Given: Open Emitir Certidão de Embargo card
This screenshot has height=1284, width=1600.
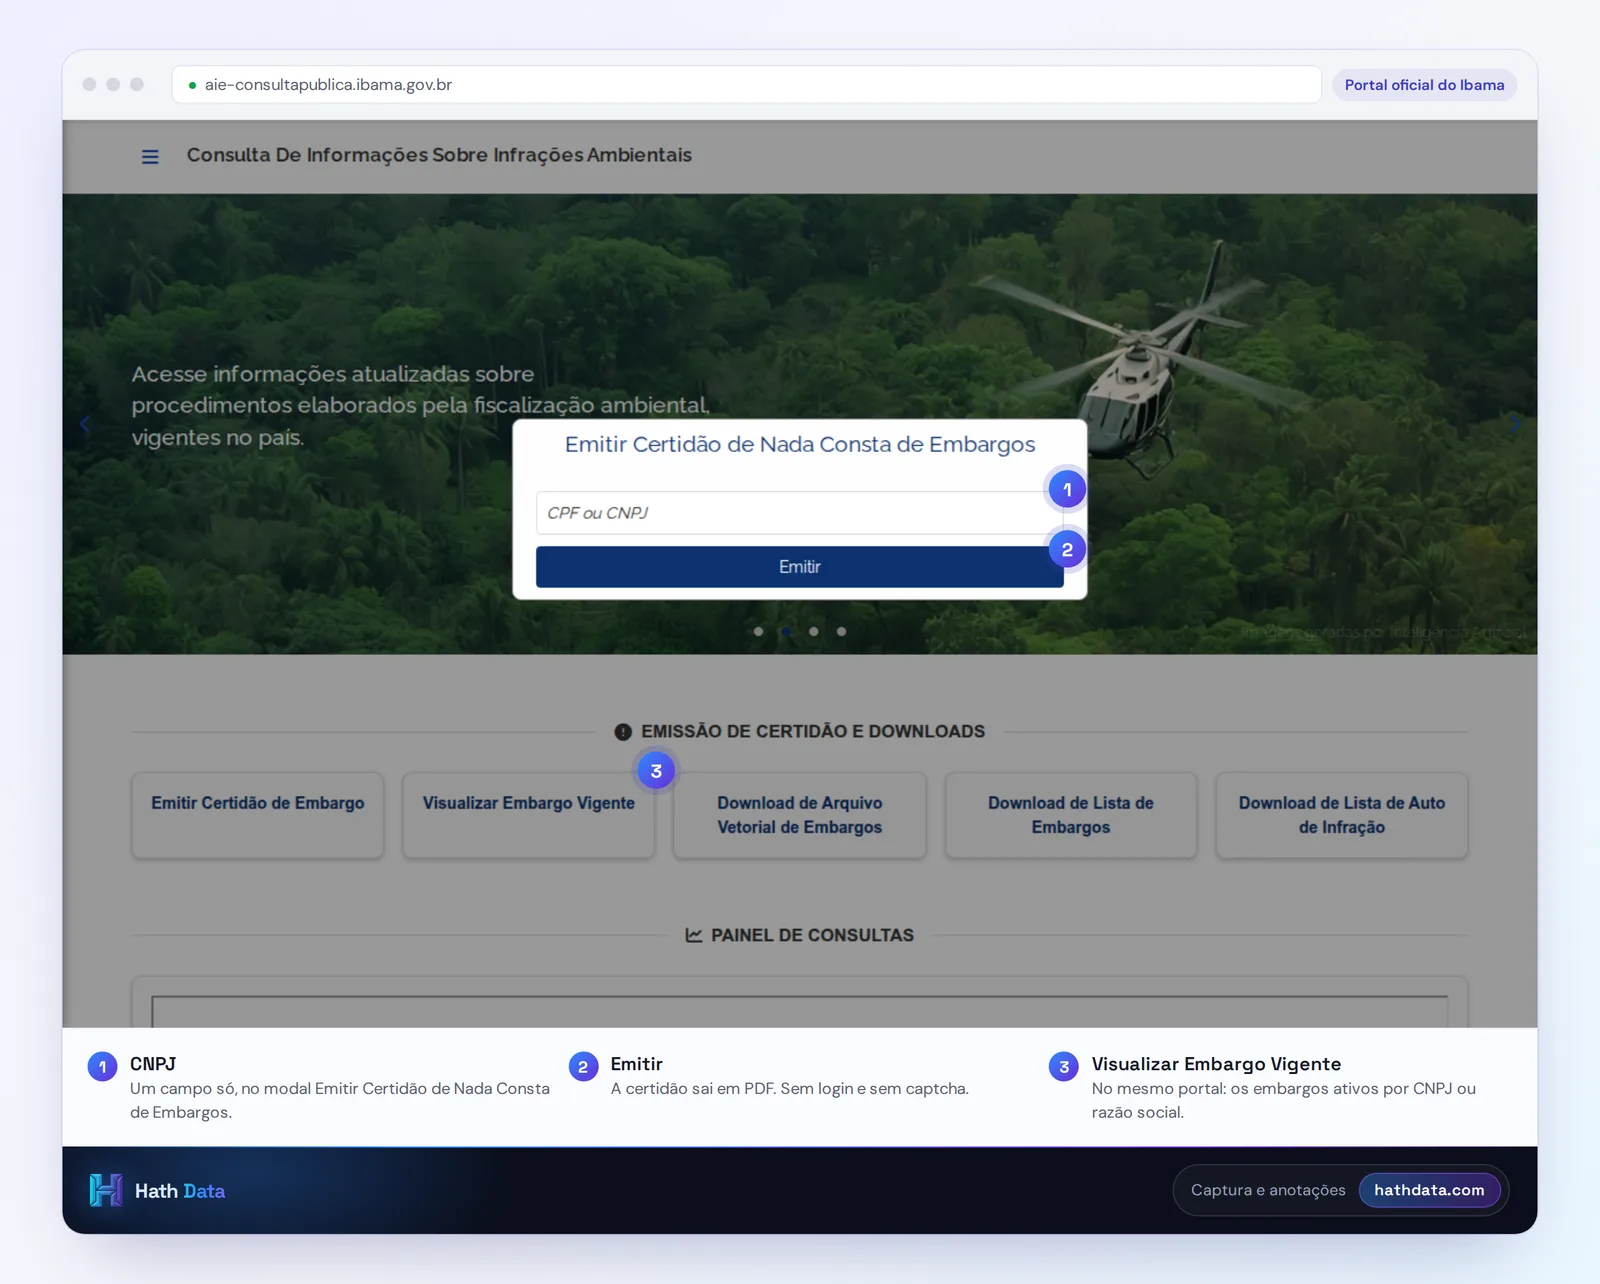Looking at the screenshot, I should [258, 815].
